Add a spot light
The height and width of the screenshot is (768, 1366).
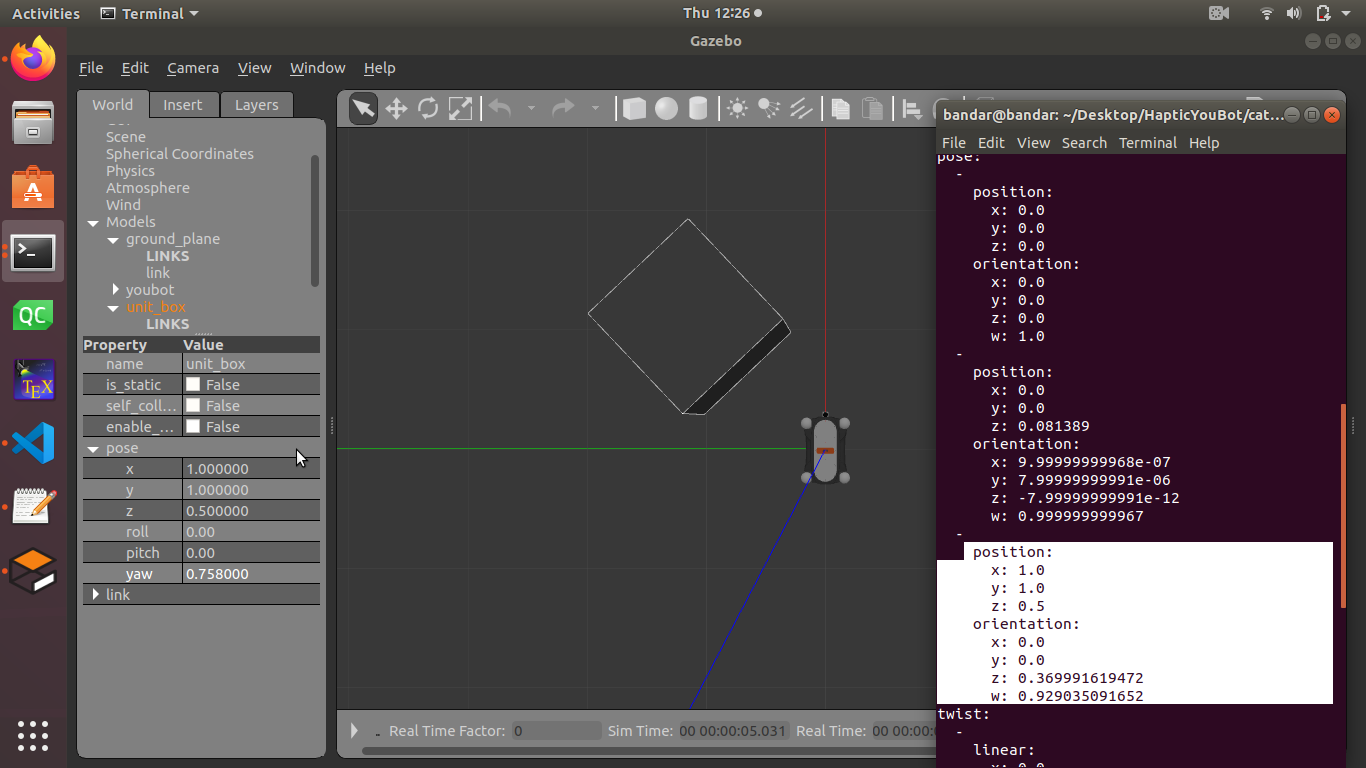click(x=769, y=108)
